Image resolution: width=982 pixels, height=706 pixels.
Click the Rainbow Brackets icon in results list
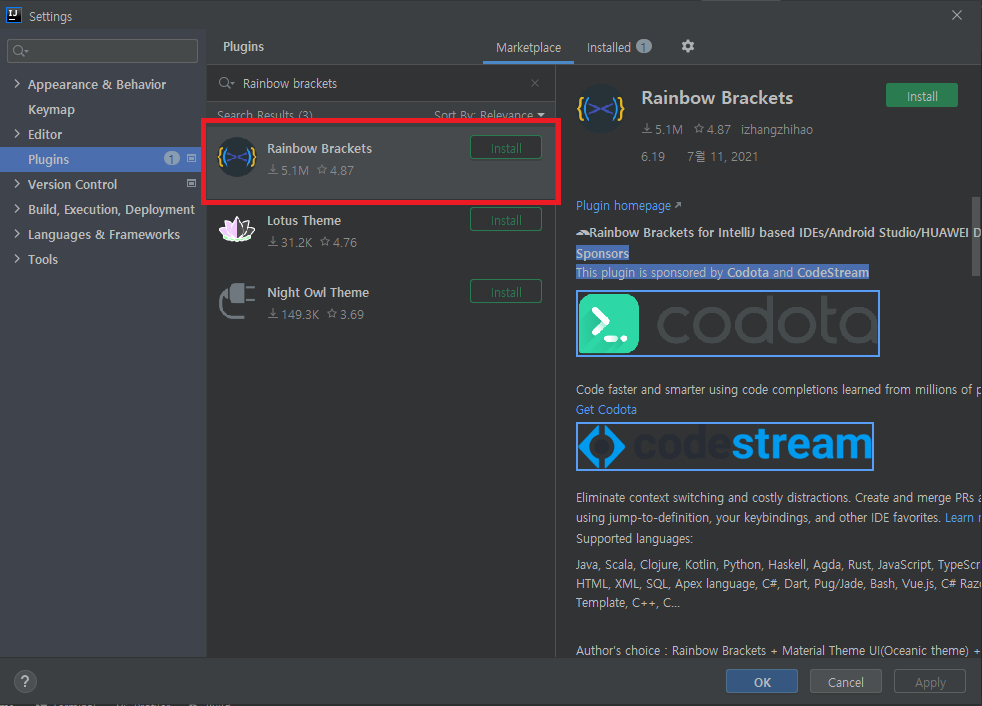237,157
